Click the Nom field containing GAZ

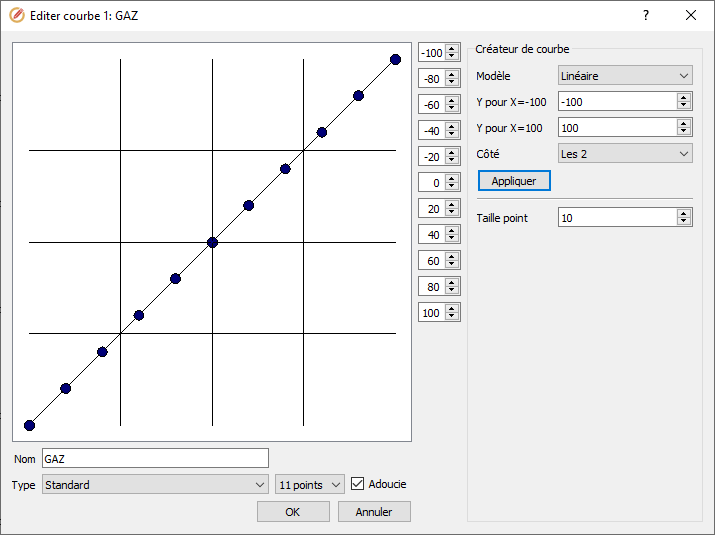155,458
